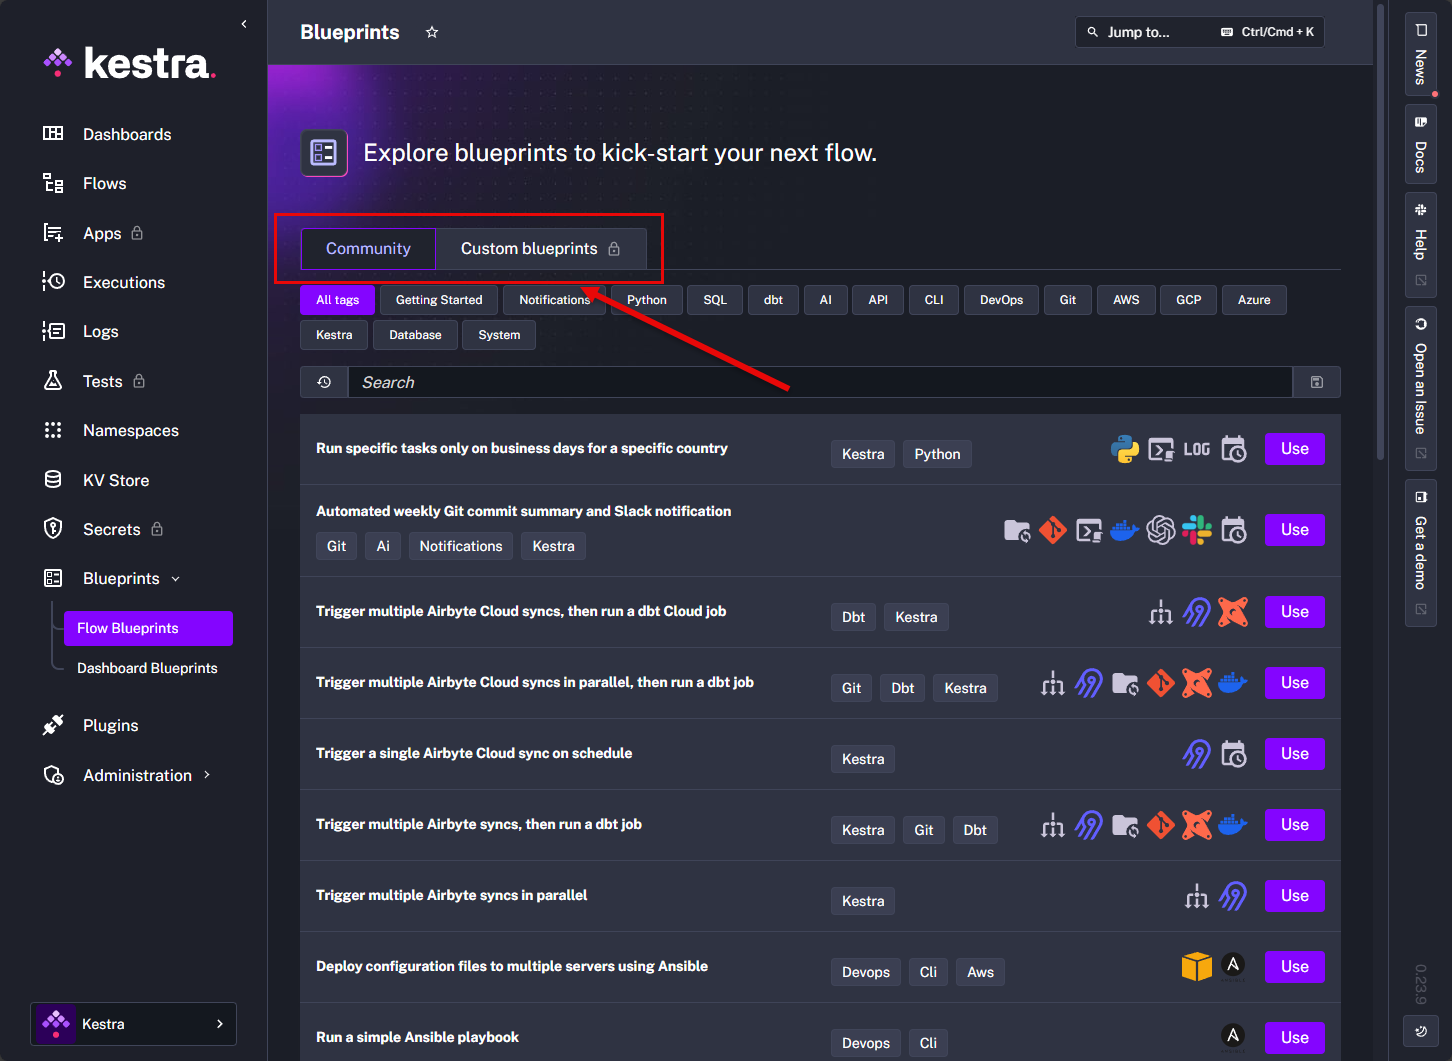
Task: Use the multiple Airbyte syncs in parallel blueprint
Action: tap(1295, 896)
